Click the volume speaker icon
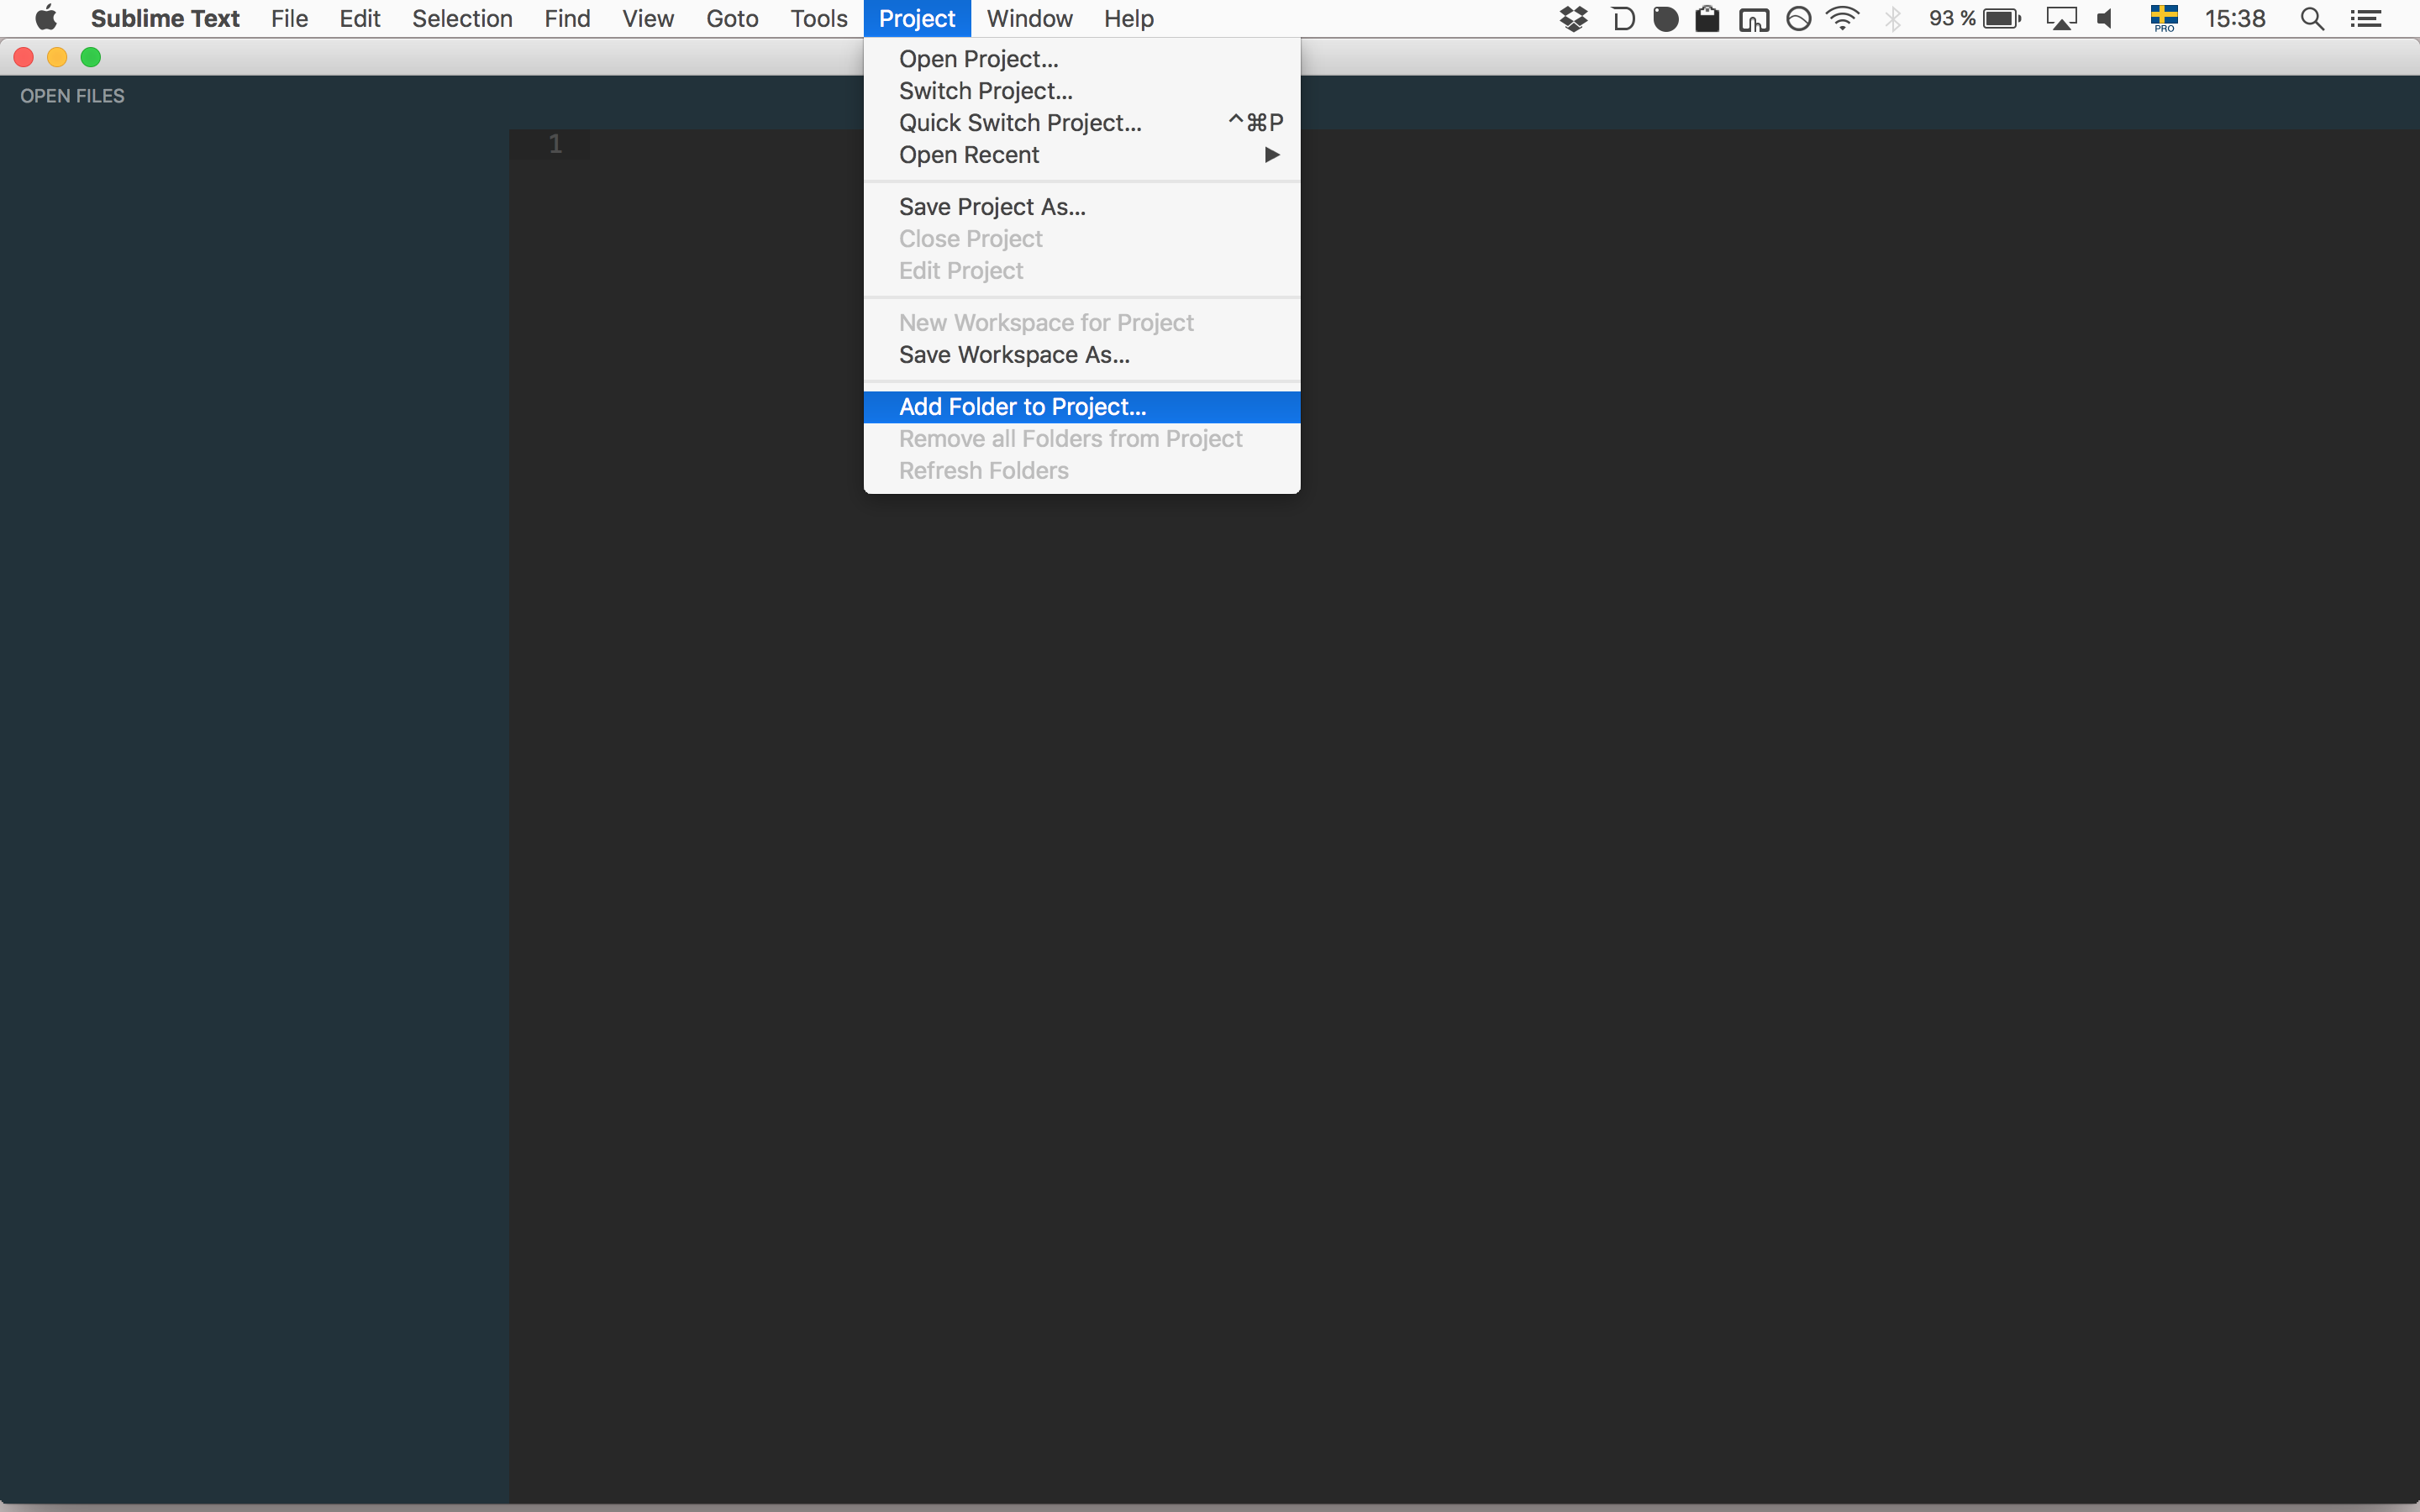2420x1512 pixels. point(2106,19)
